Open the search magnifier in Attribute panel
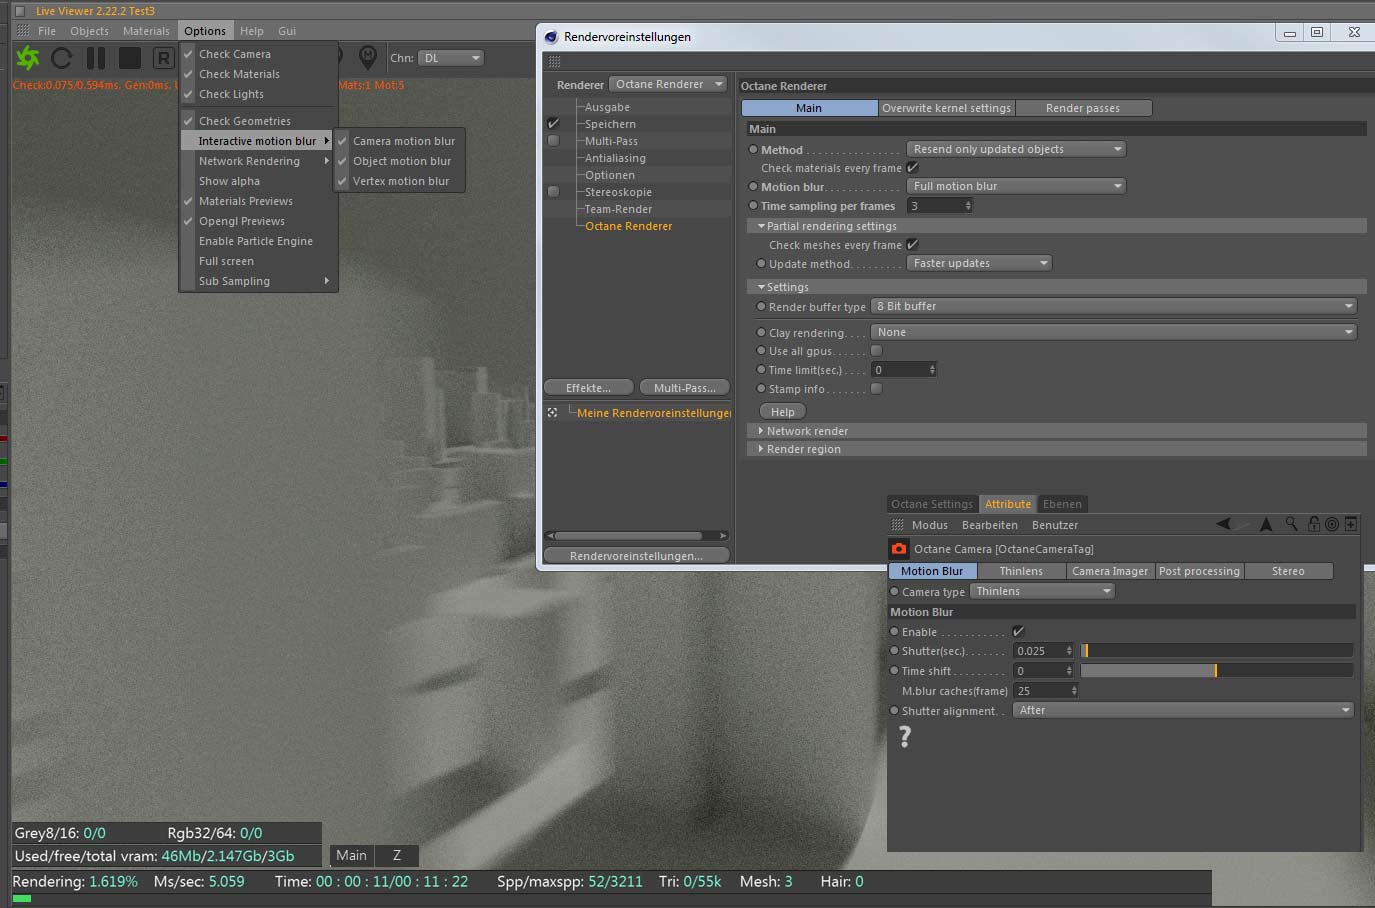Screen dimensions: 1375x908 click(1291, 524)
